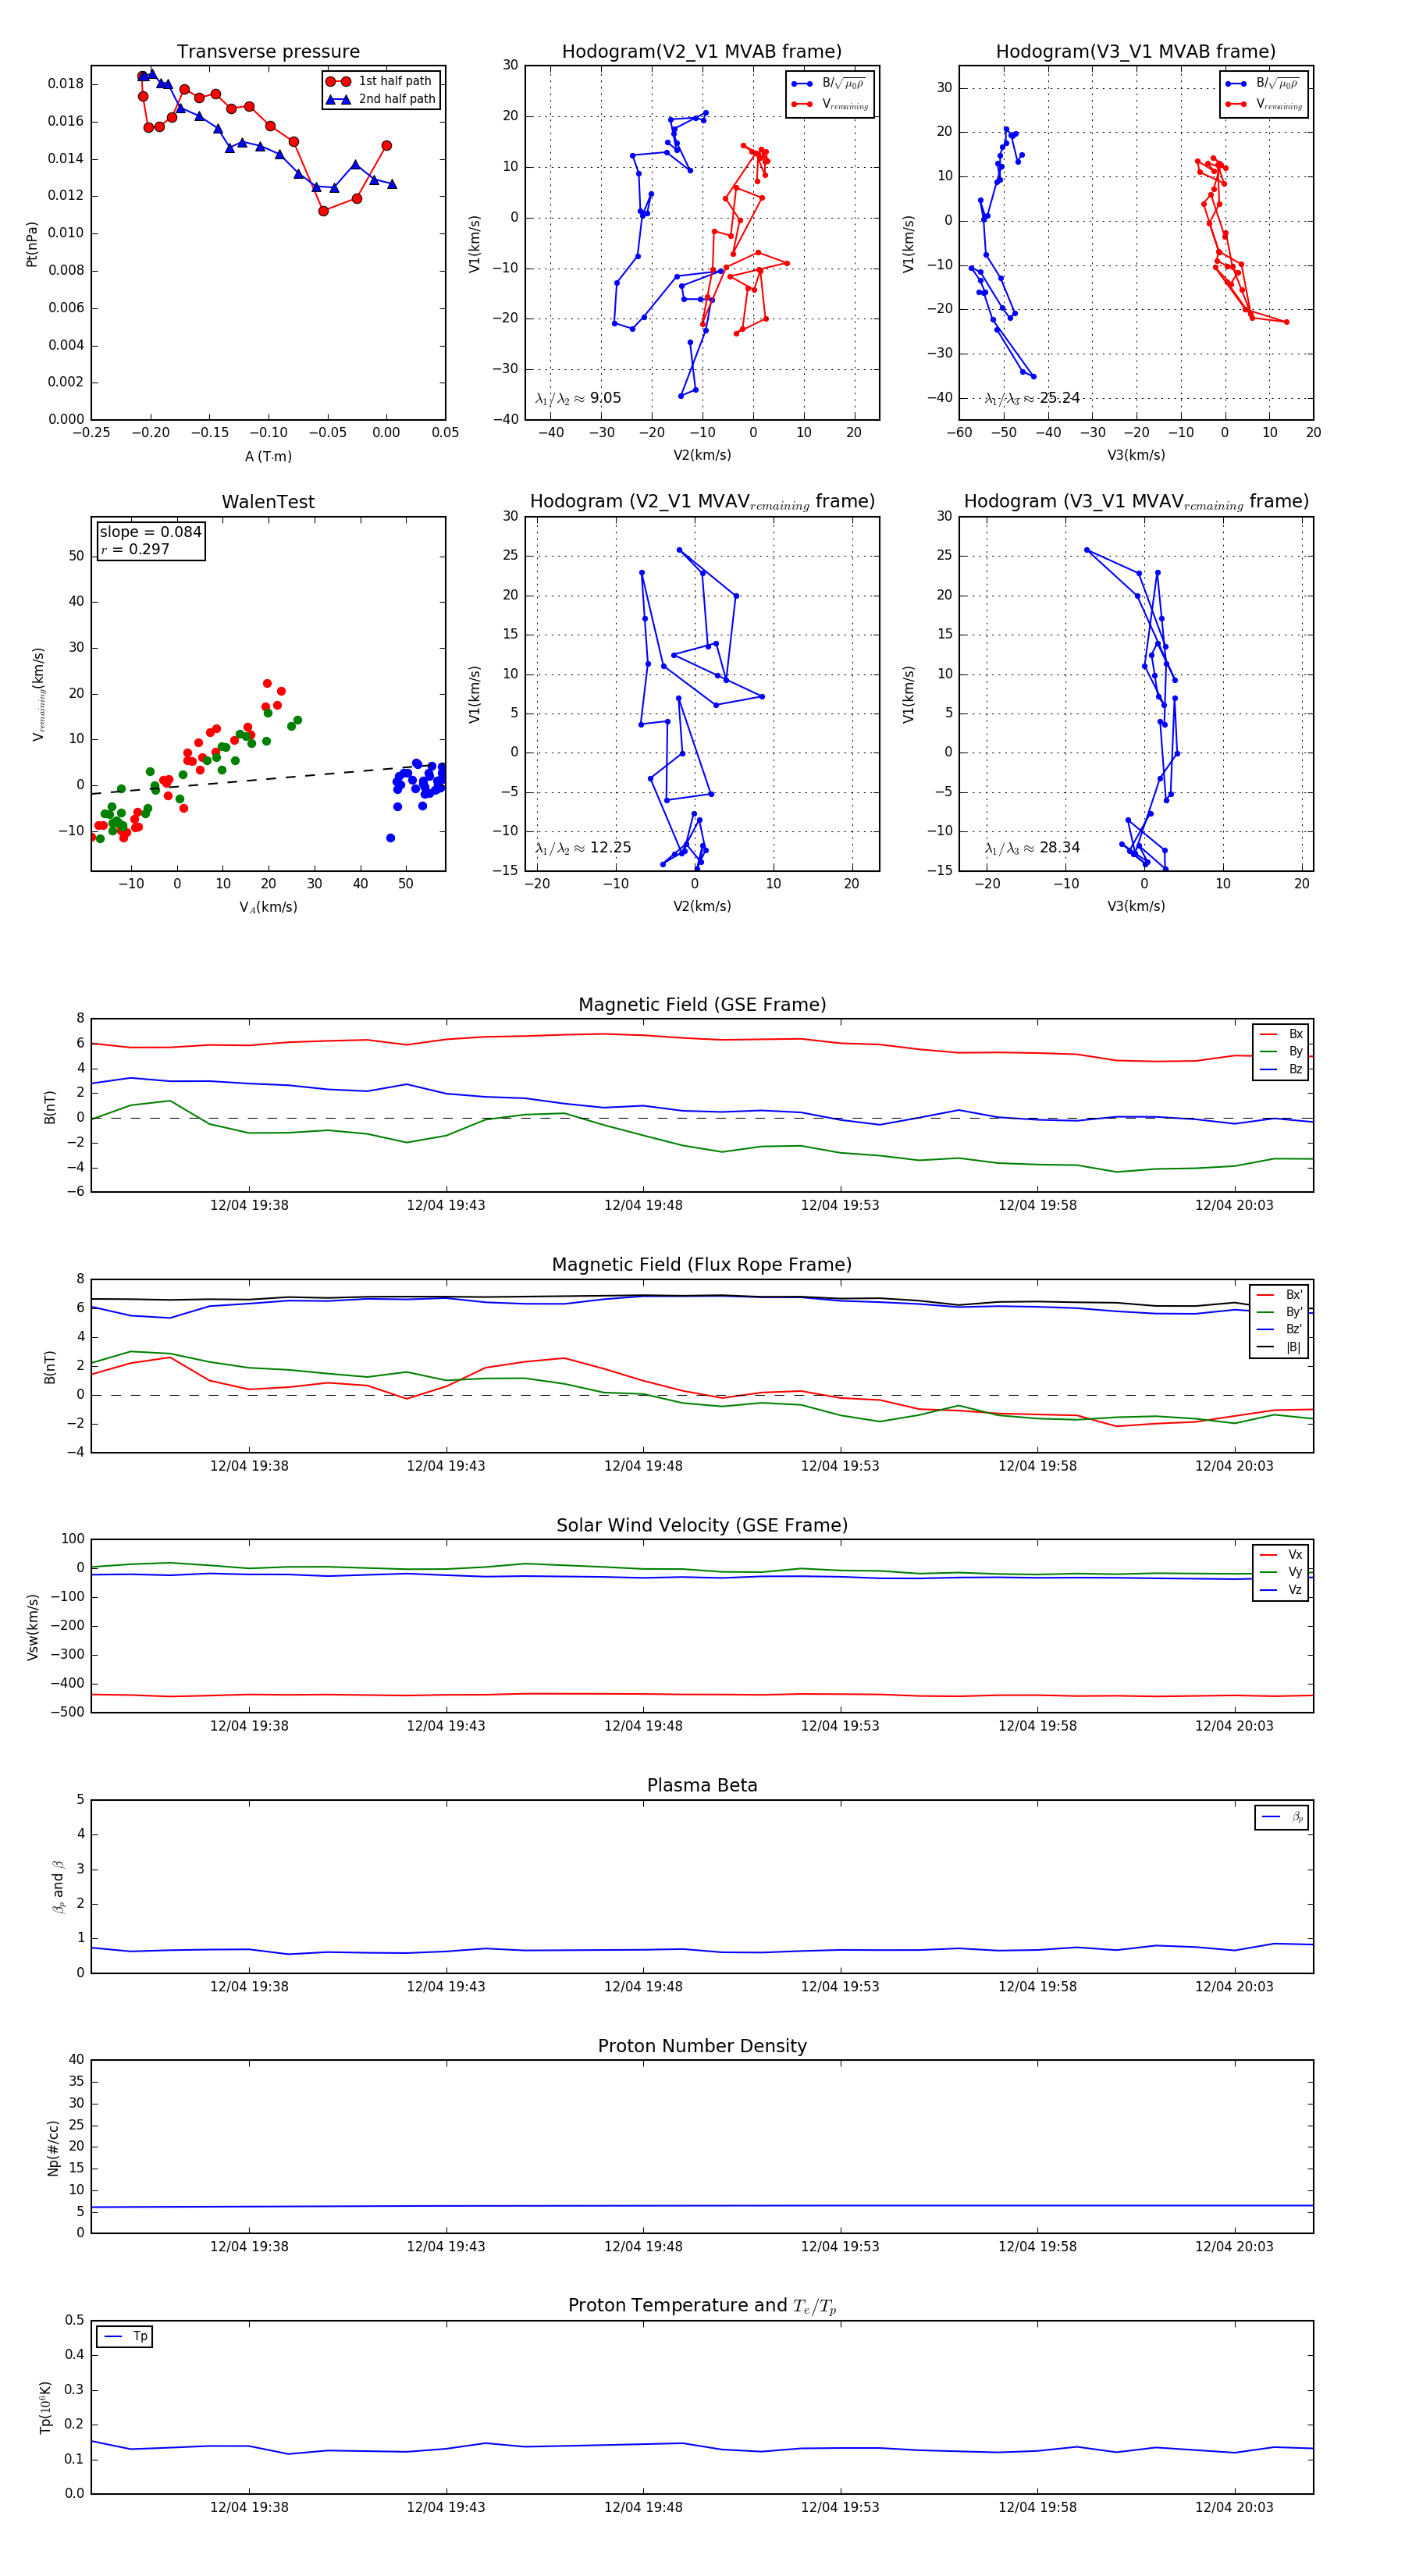The height and width of the screenshot is (2576, 1405).
Task: Click the 'Magnetic Field (Flux Rope Frame)' title
Action: [702, 1265]
